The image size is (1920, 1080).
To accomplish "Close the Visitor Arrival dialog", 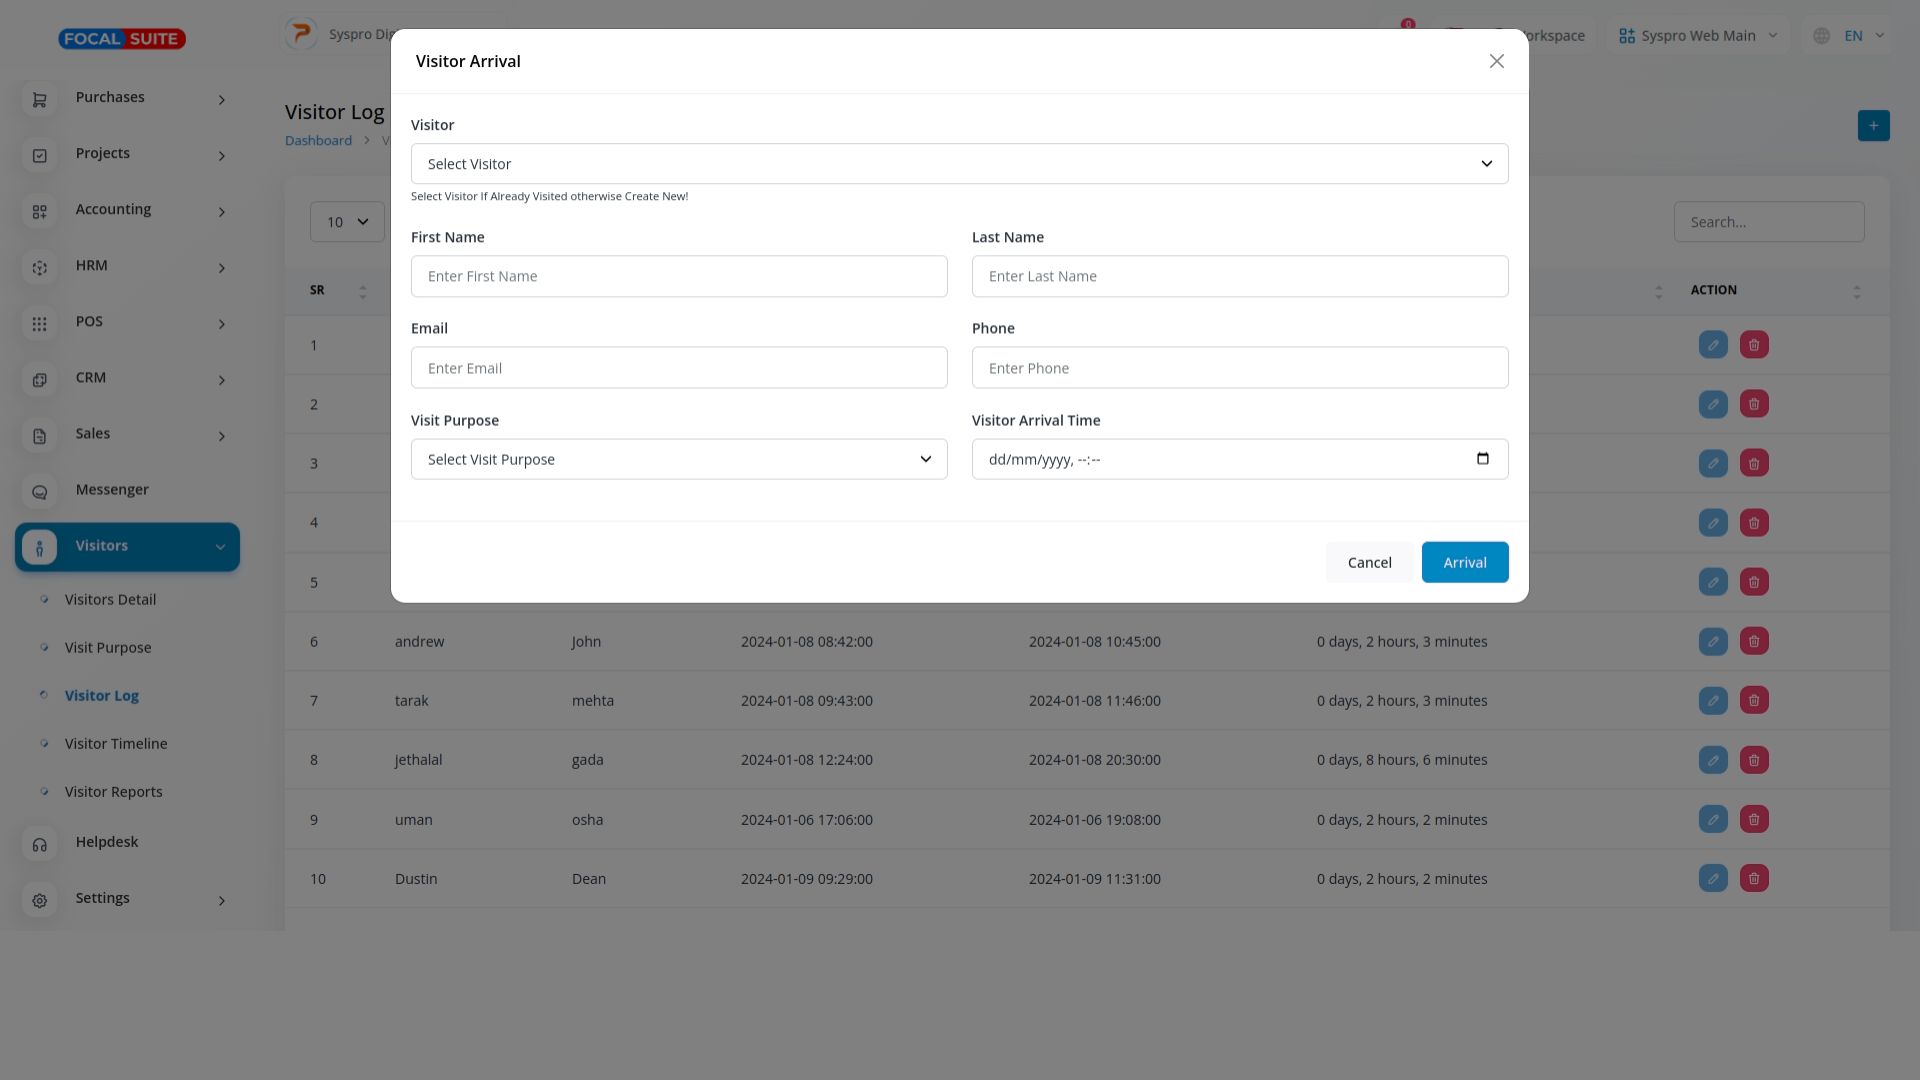I will (1496, 62).
